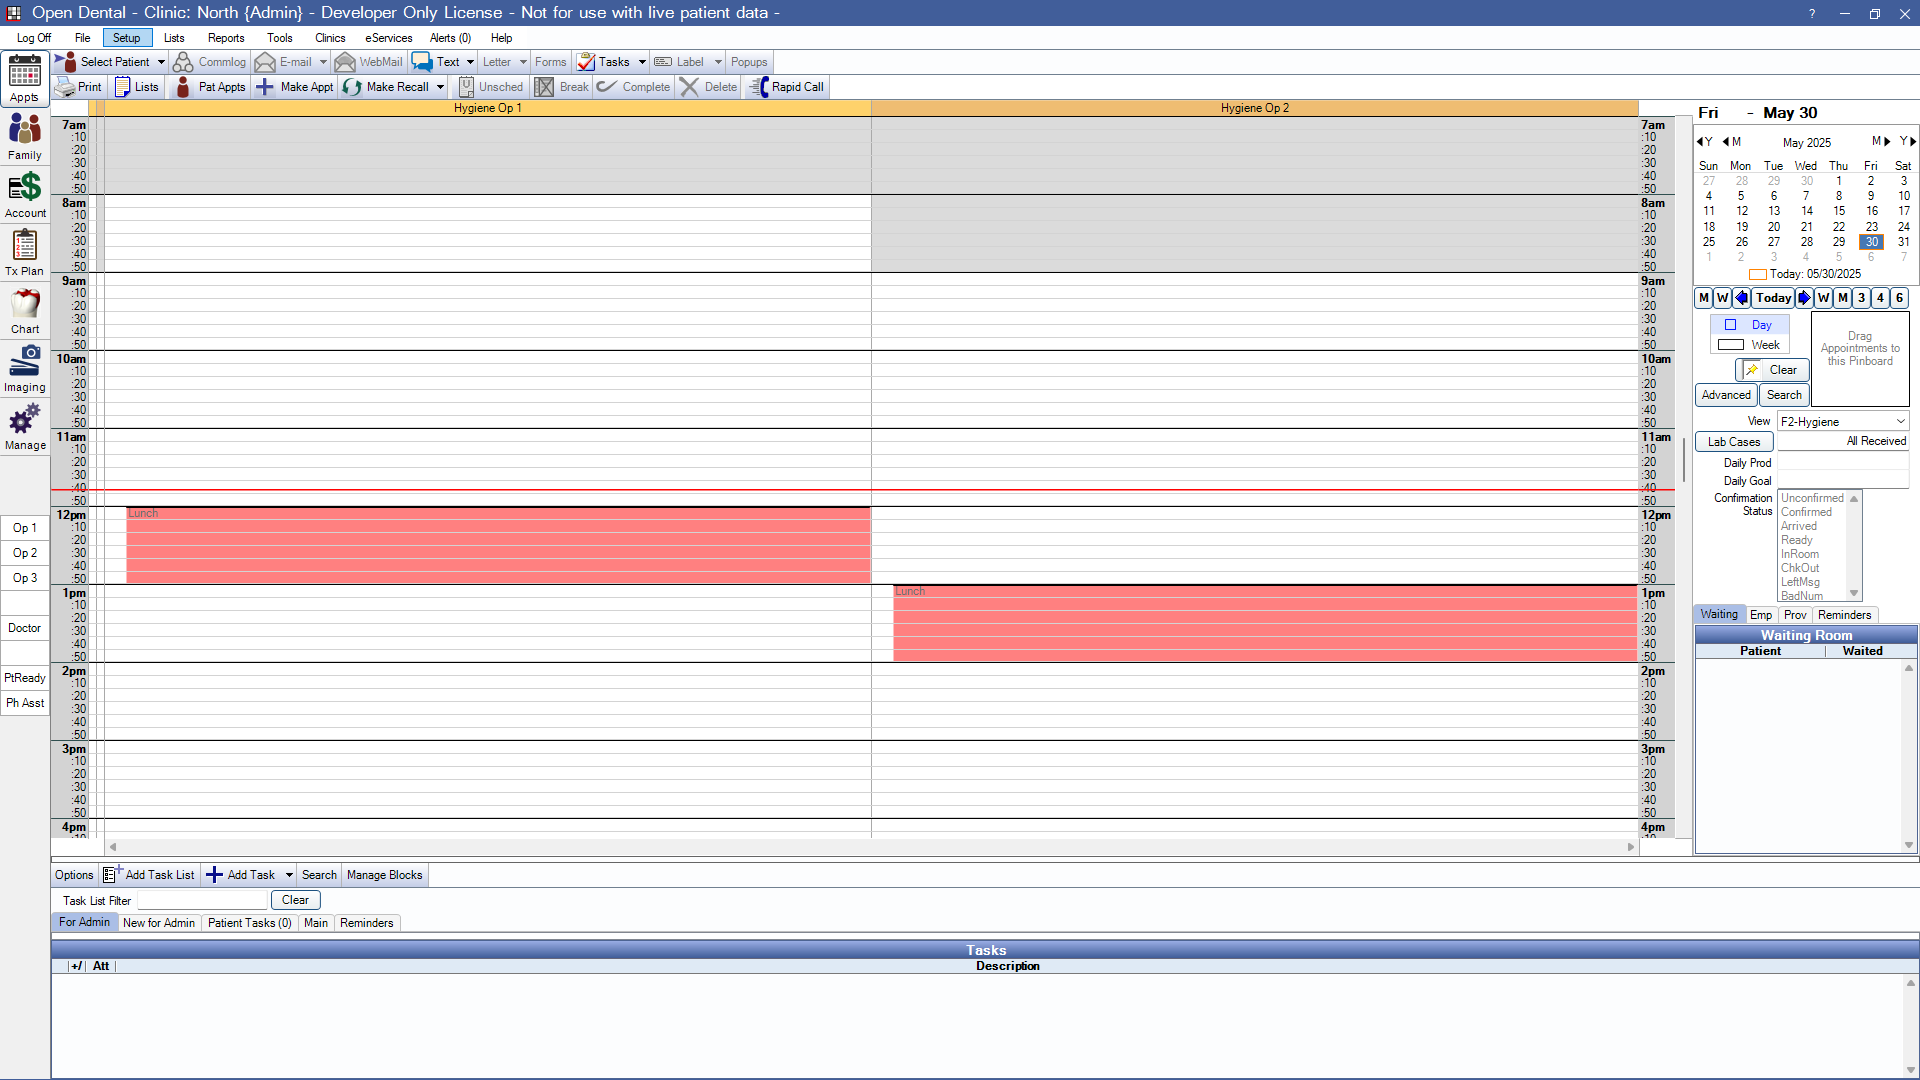Viewport: 1920px width, 1080px height.
Task: Click the Manage Blocks button
Action: click(x=384, y=875)
